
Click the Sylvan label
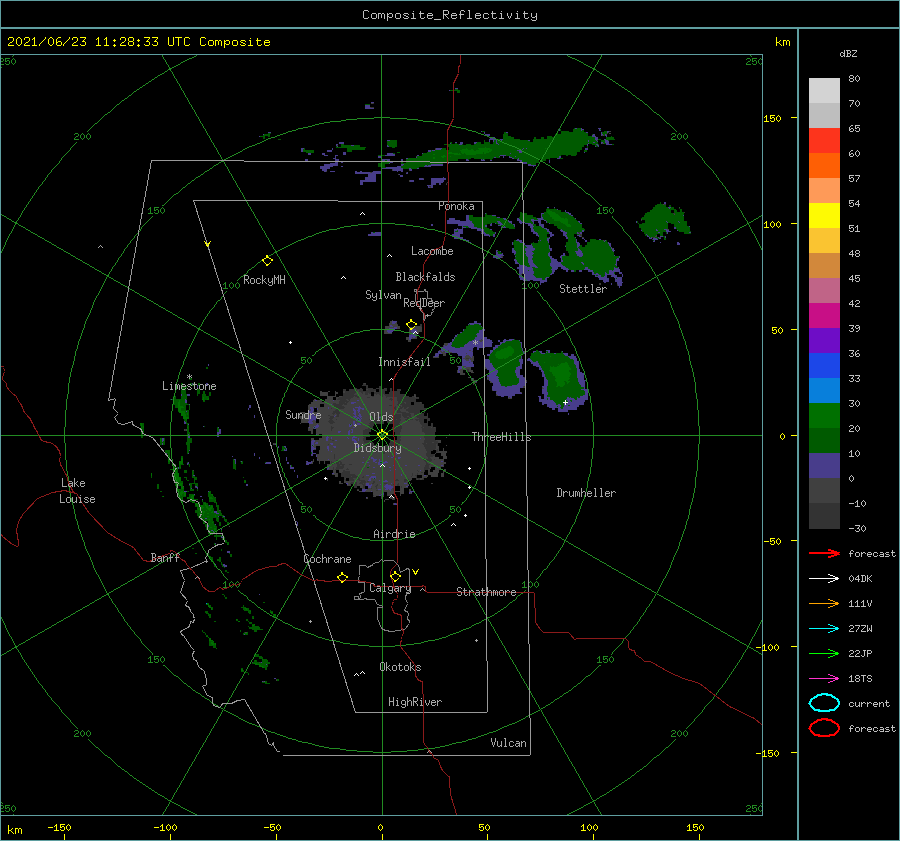tap(383, 295)
